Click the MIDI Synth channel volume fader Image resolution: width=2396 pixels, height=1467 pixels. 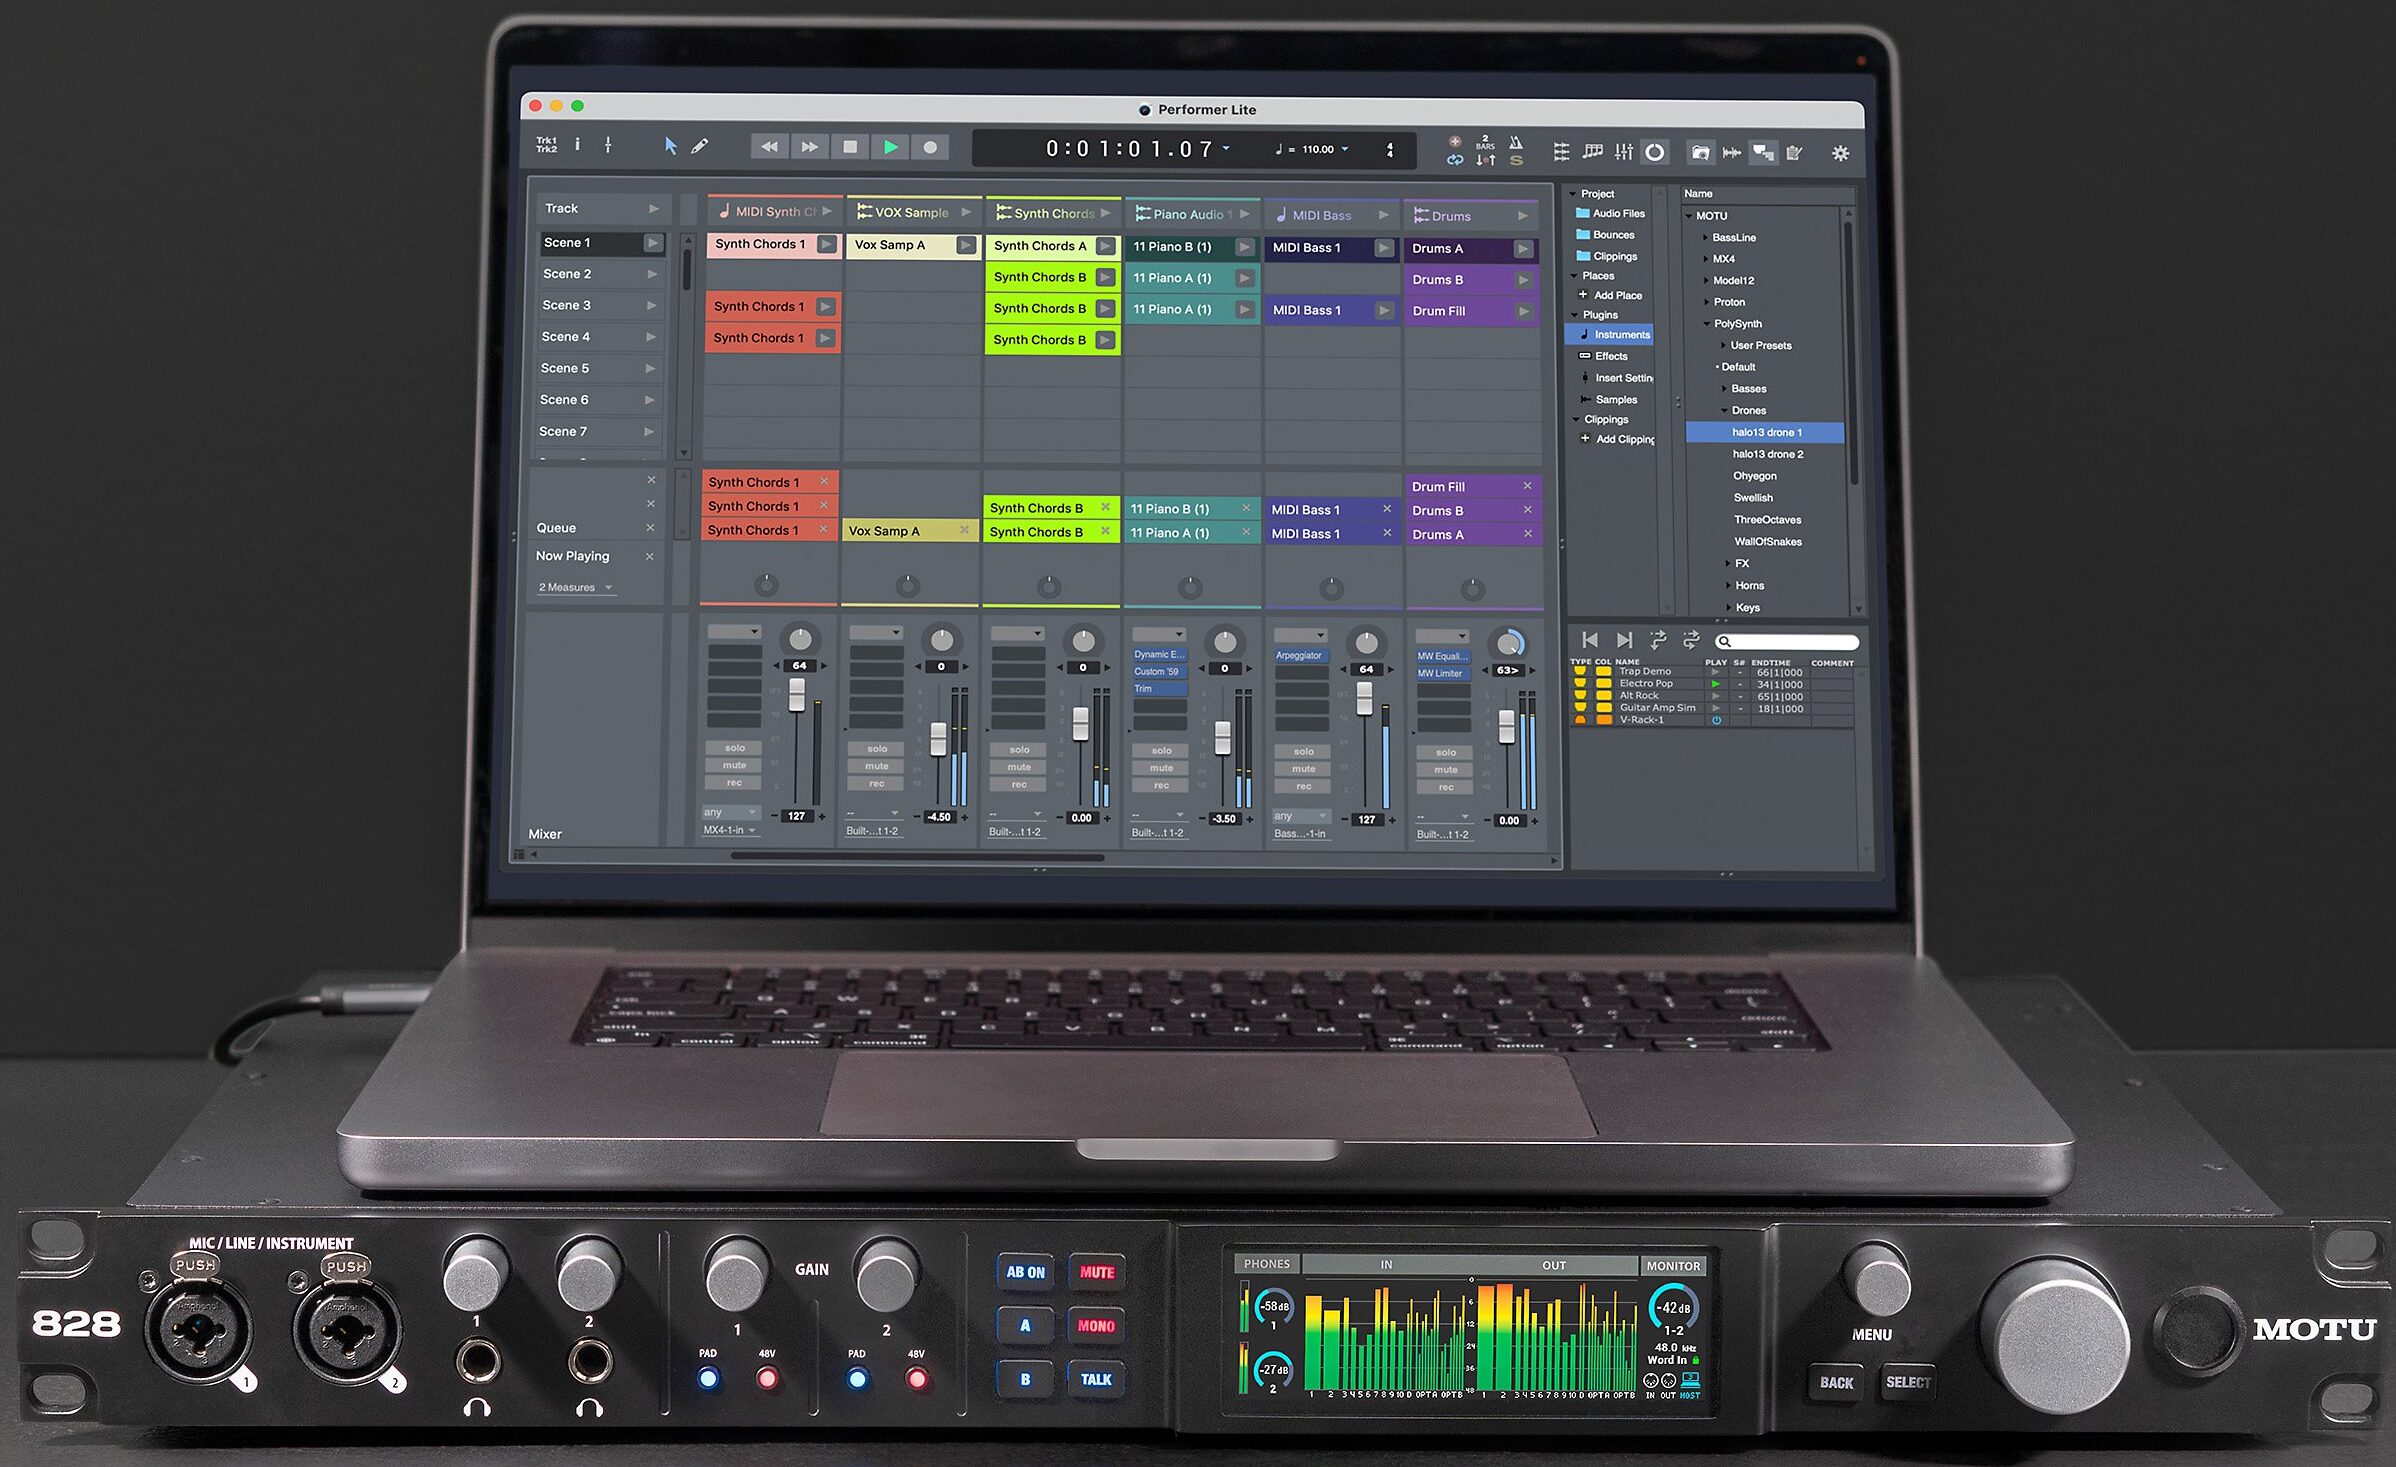pyautogui.click(x=797, y=695)
